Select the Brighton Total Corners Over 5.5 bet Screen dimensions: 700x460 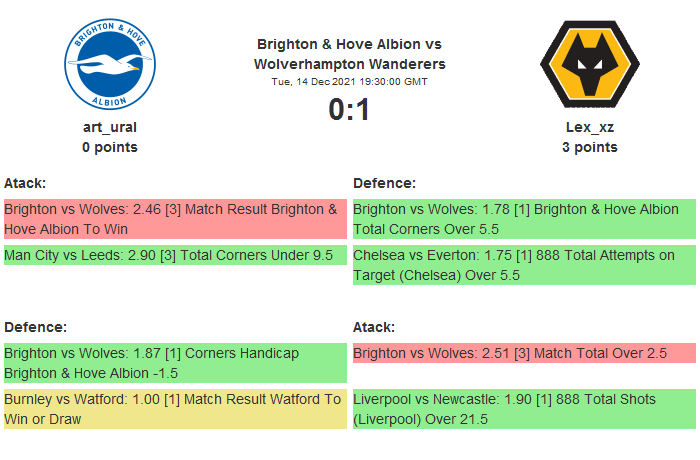point(524,219)
